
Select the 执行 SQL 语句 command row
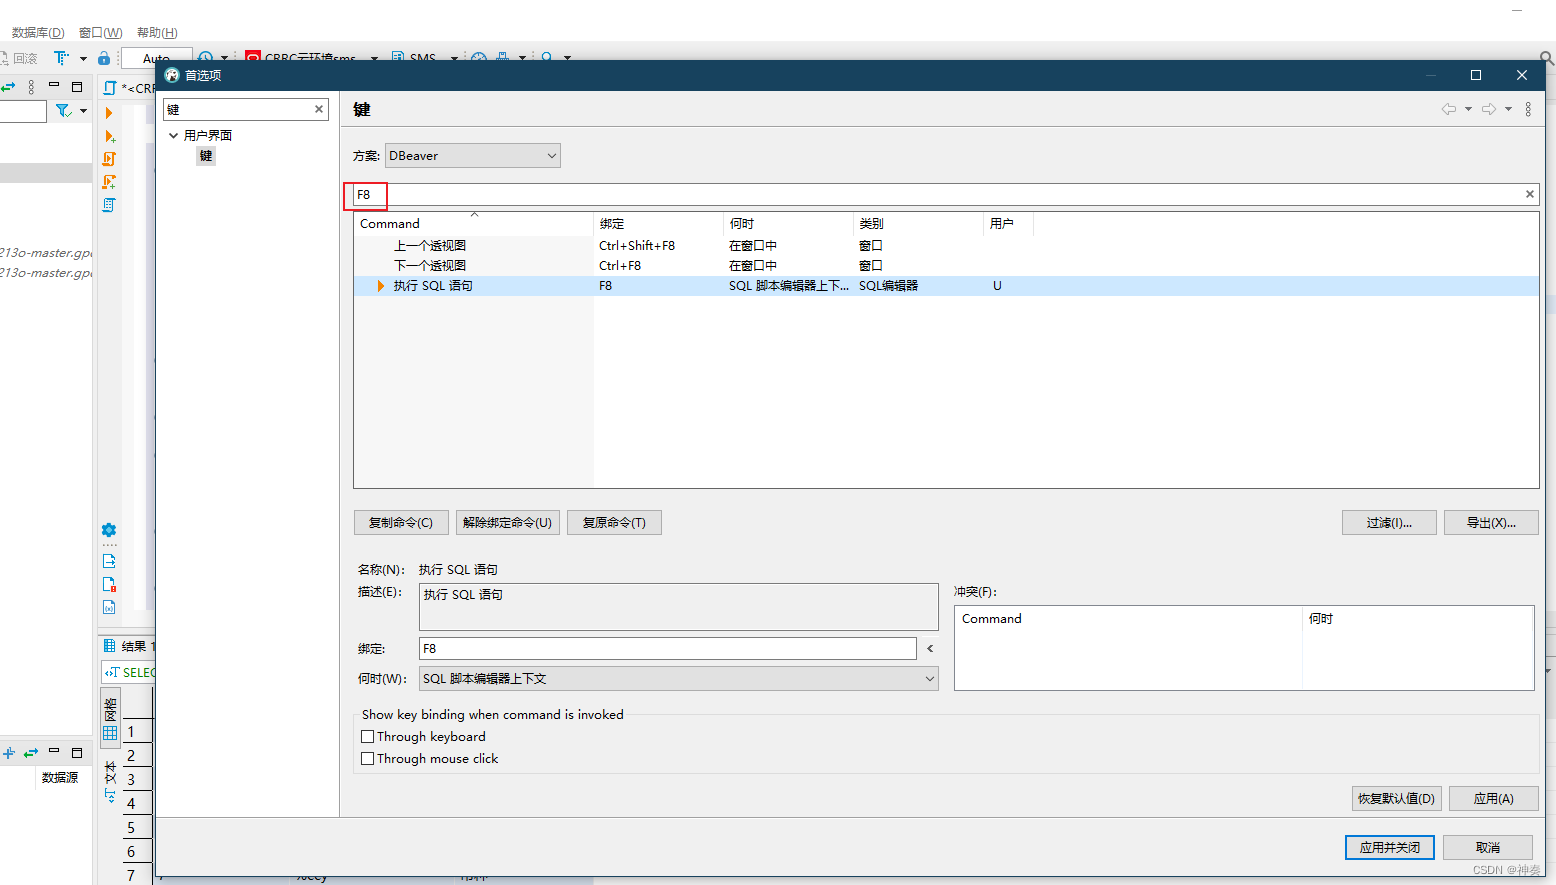tap(946, 285)
